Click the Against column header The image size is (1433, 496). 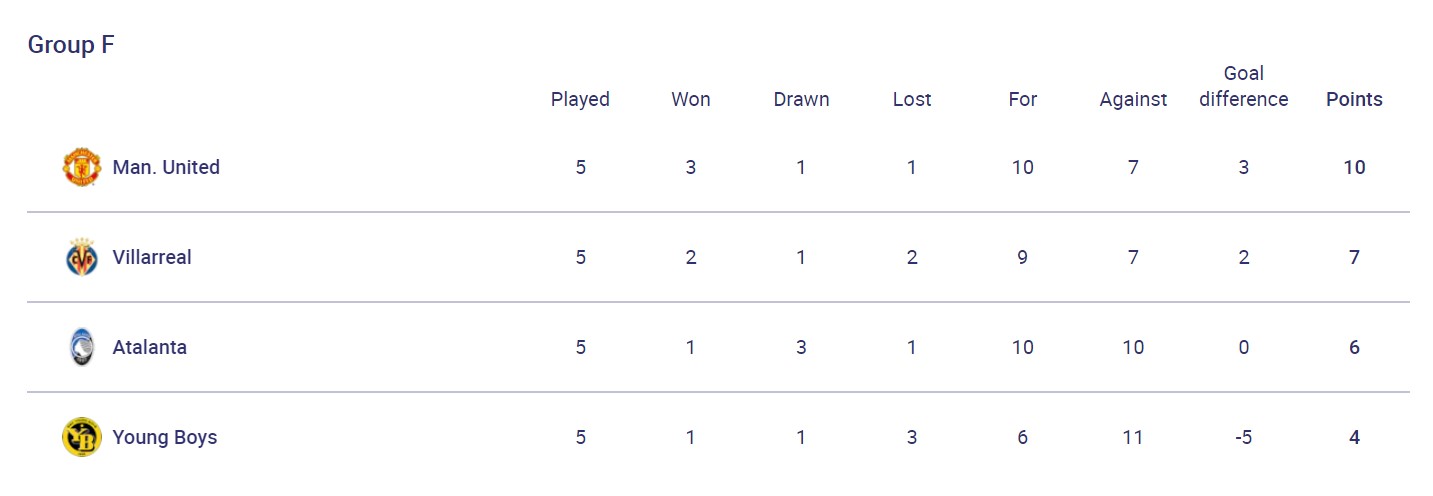click(x=1133, y=100)
